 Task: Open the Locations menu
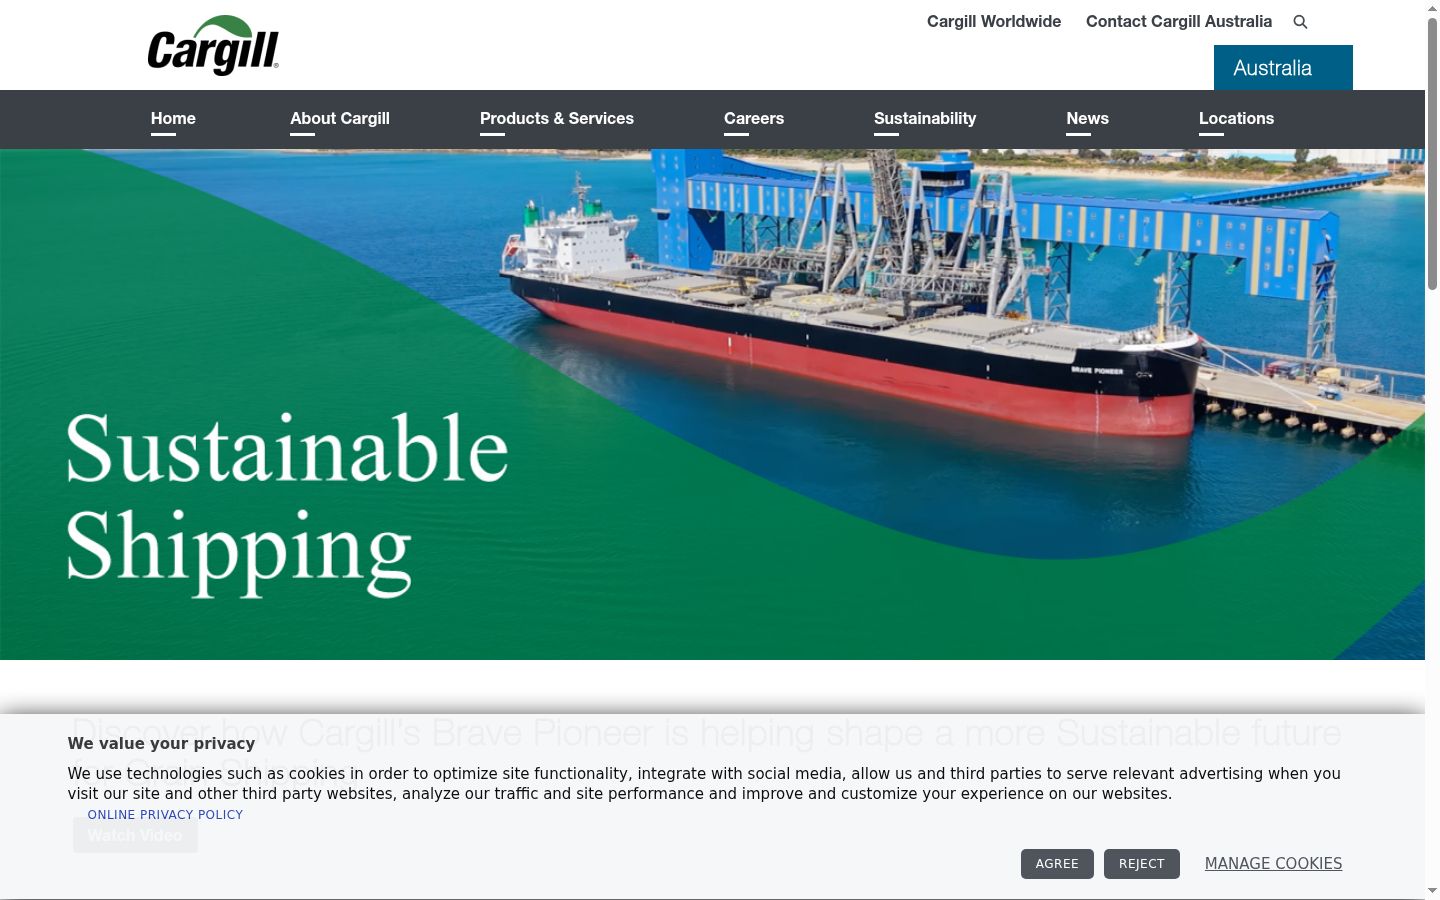[1236, 118]
